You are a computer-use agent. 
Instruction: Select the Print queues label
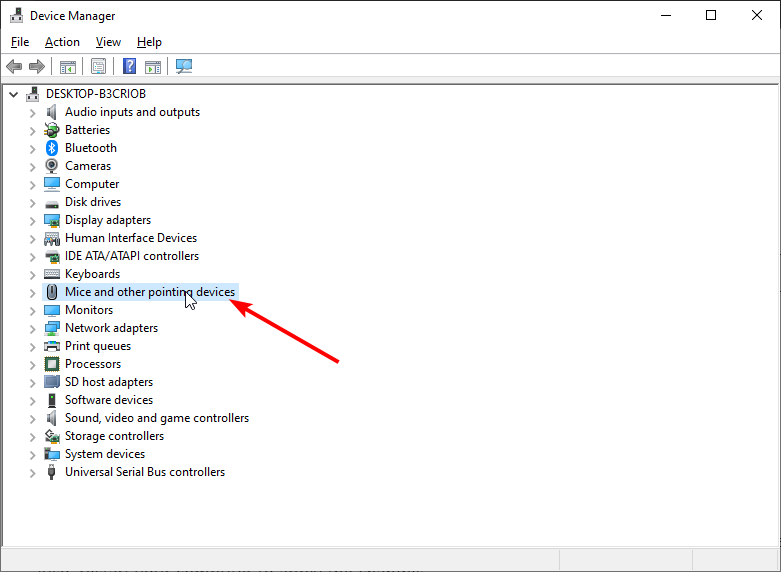pyautogui.click(x=98, y=346)
